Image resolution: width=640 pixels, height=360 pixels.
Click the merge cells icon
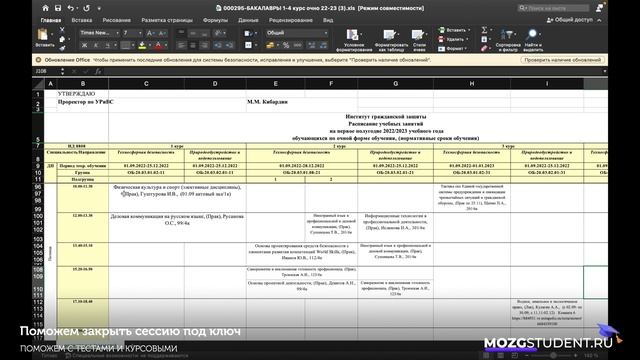pyautogui.click(x=249, y=45)
